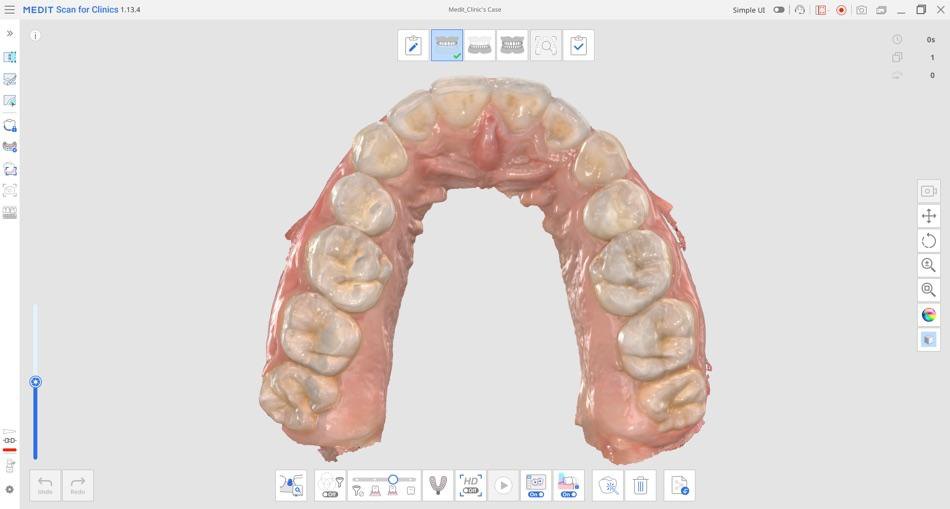Expand the dropdown arrow beside video library icon
This screenshot has width=950, height=509.
pos(828,10)
